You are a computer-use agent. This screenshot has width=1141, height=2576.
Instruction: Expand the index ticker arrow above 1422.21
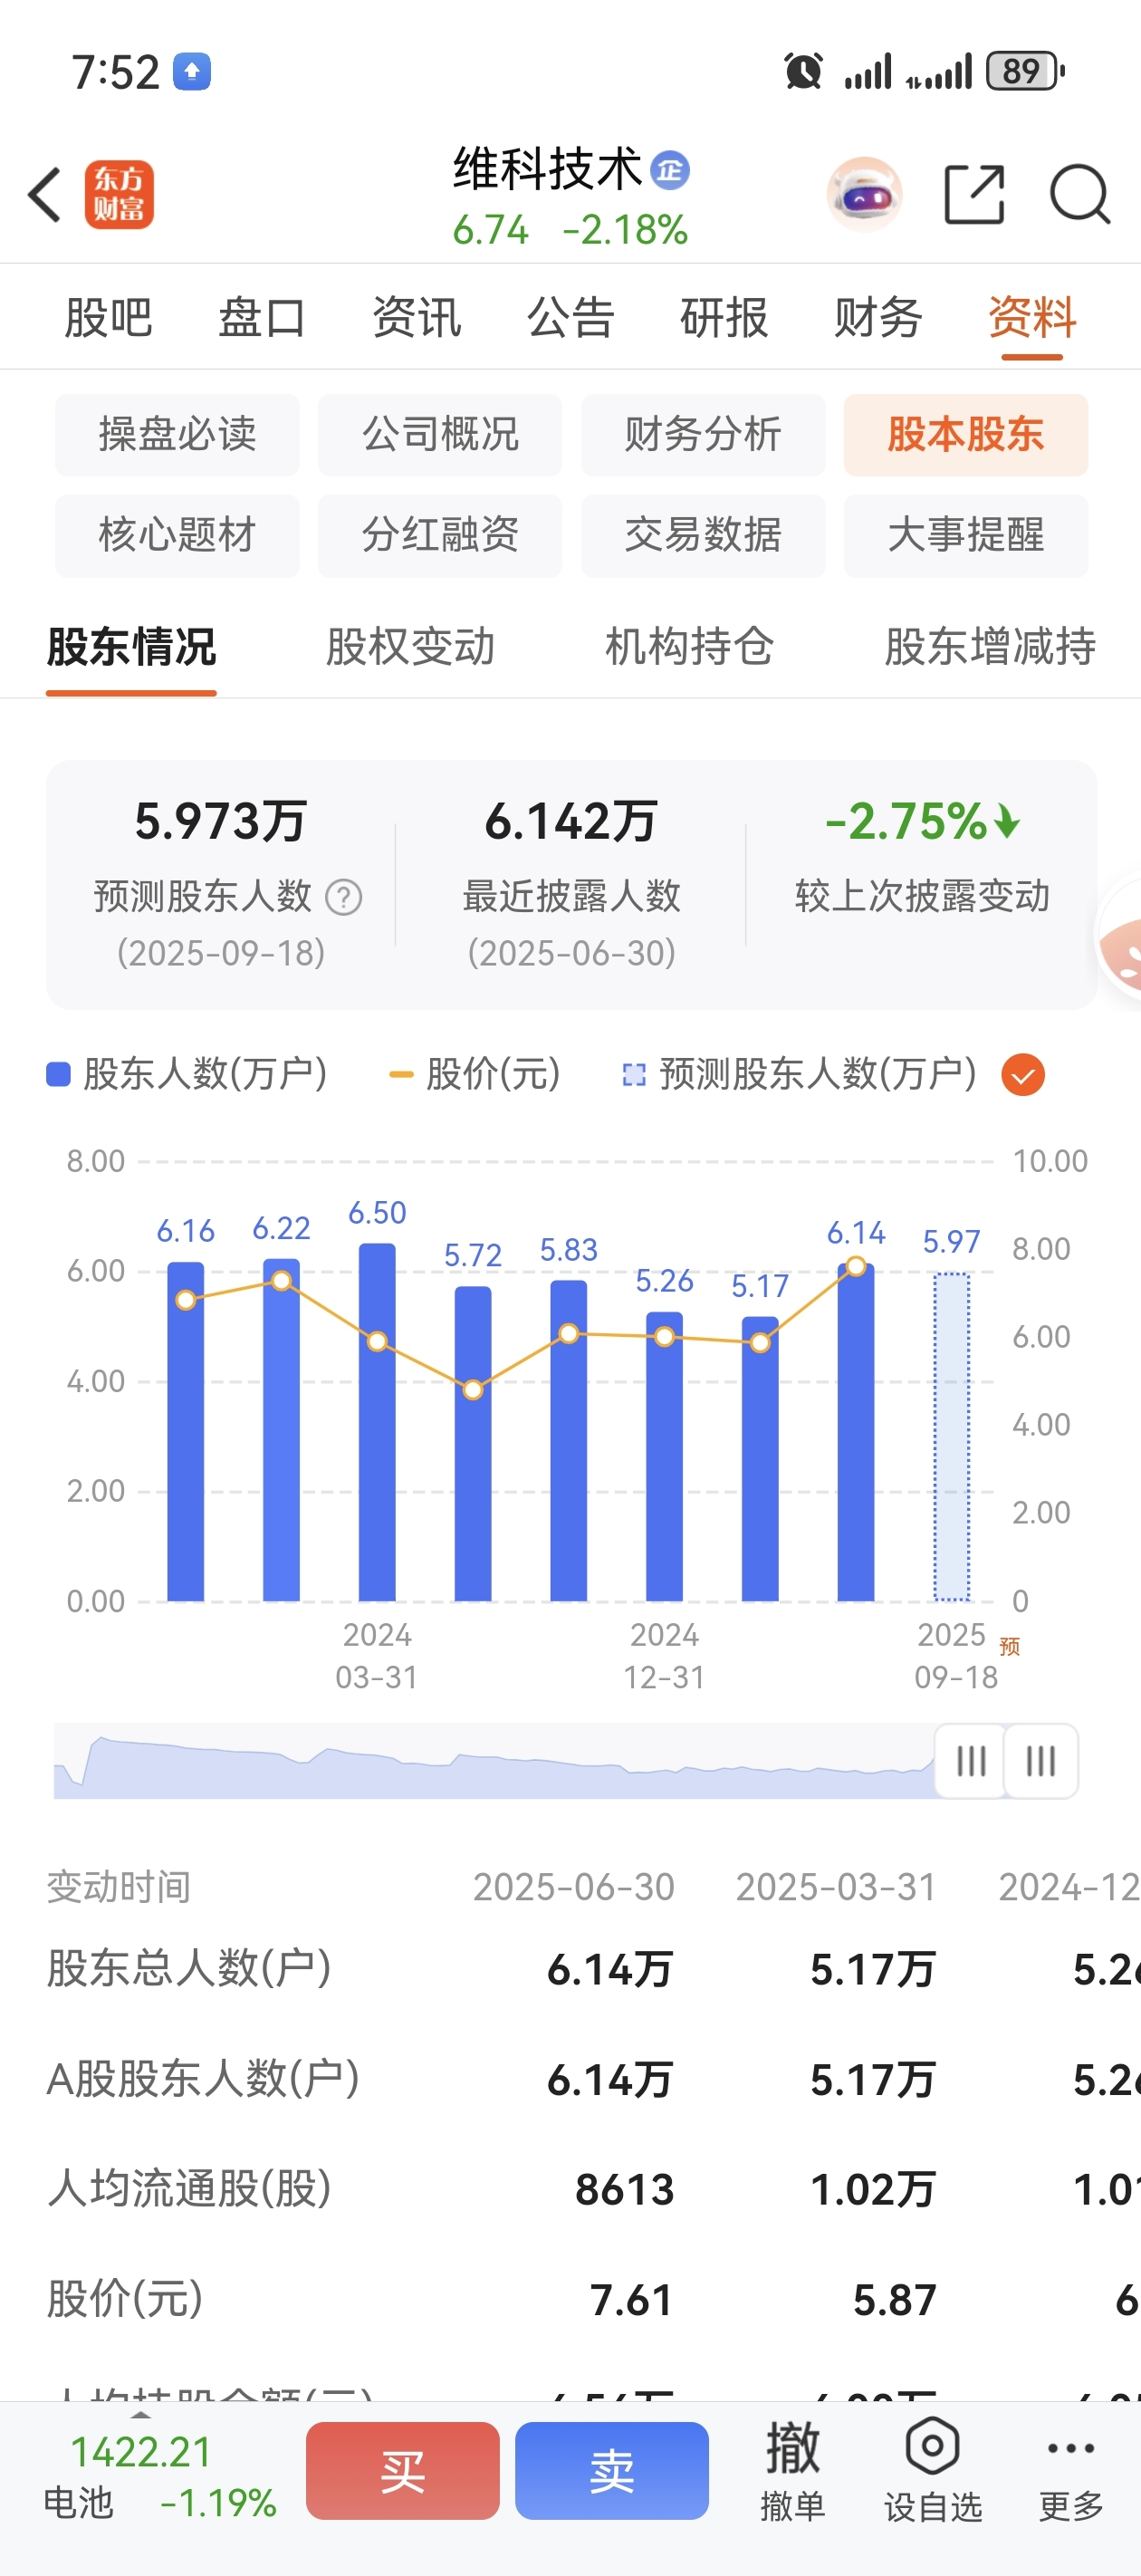(x=141, y=2415)
